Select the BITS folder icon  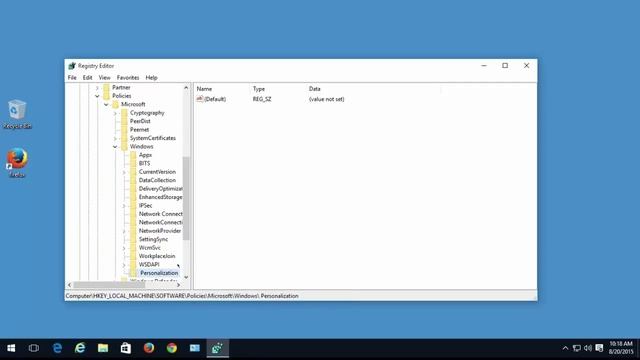click(x=133, y=163)
